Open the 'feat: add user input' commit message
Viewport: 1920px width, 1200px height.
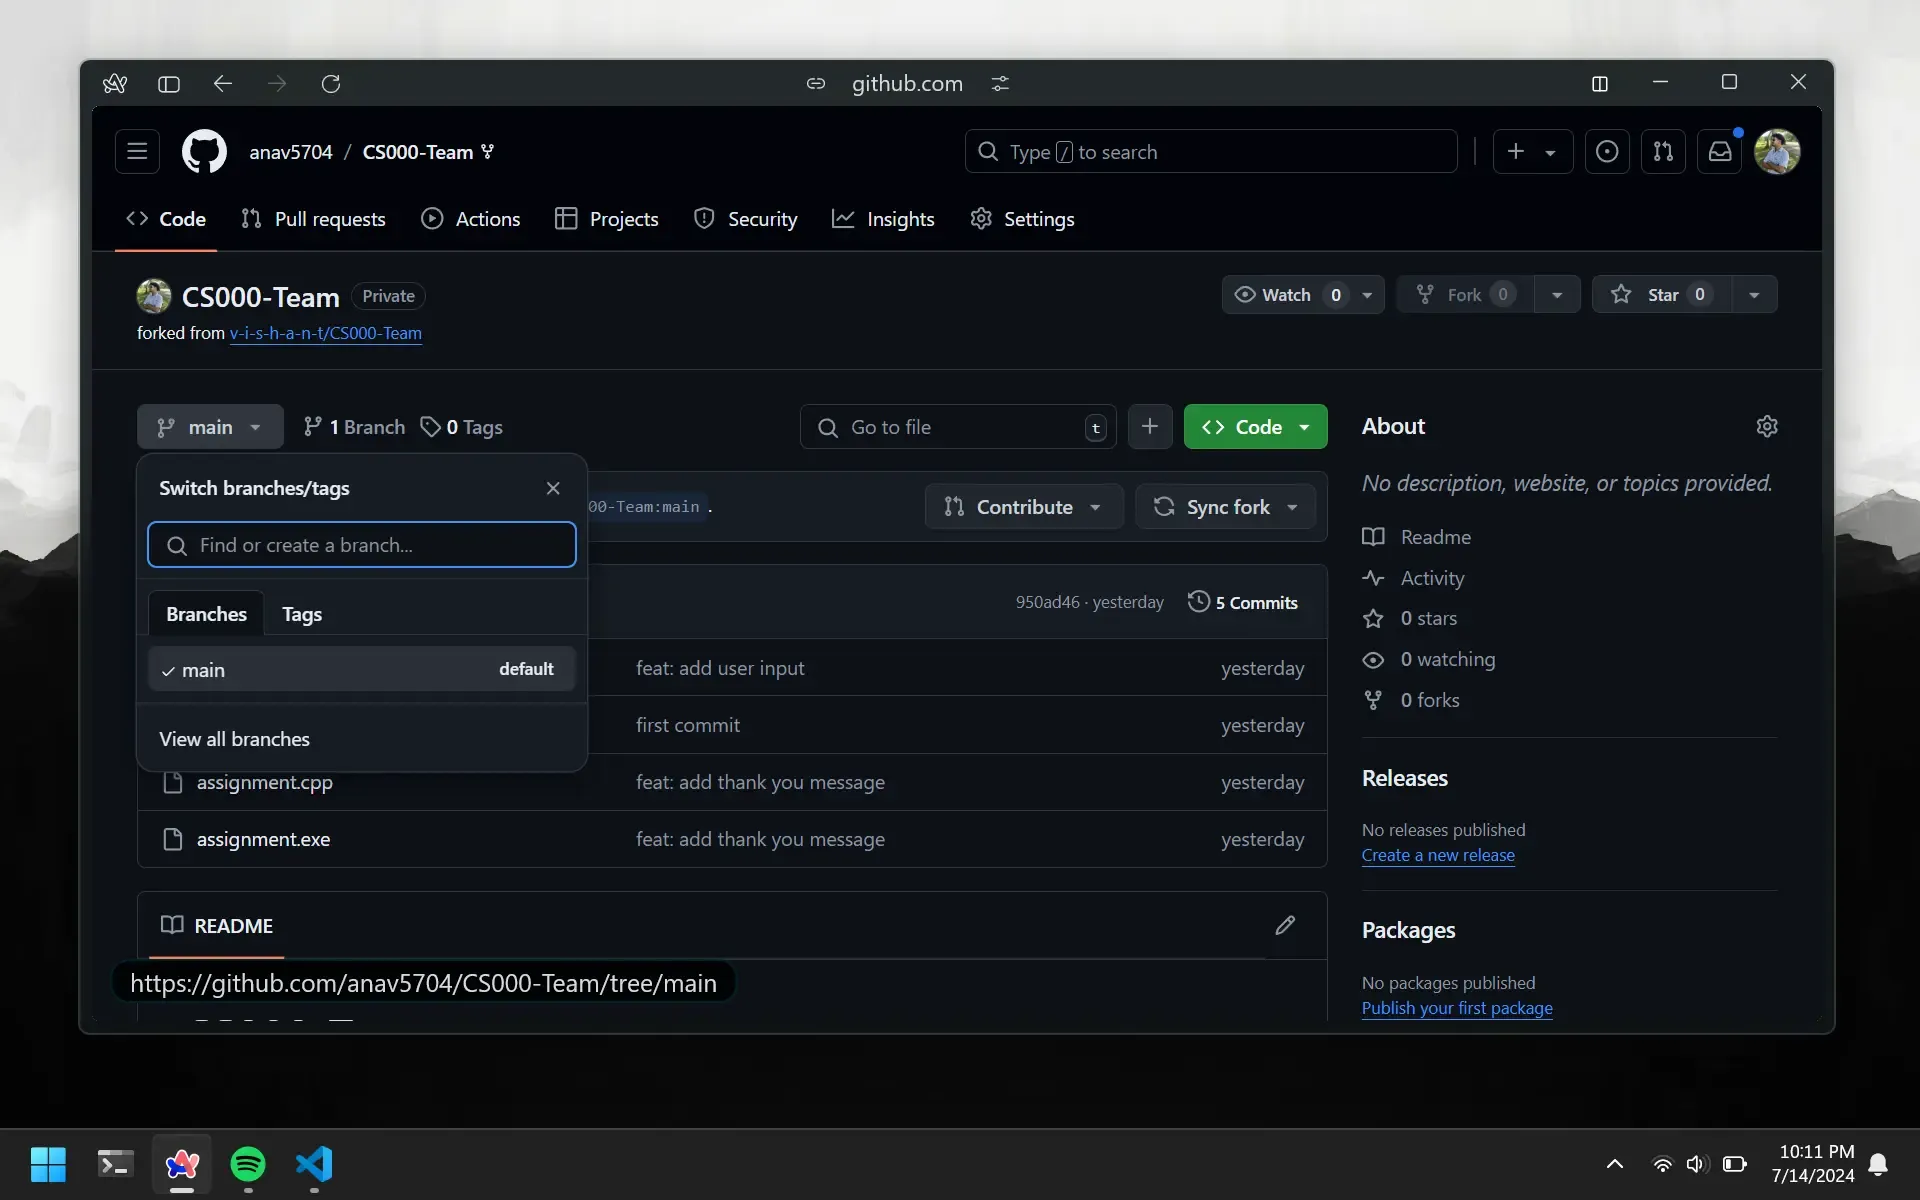[x=720, y=668]
